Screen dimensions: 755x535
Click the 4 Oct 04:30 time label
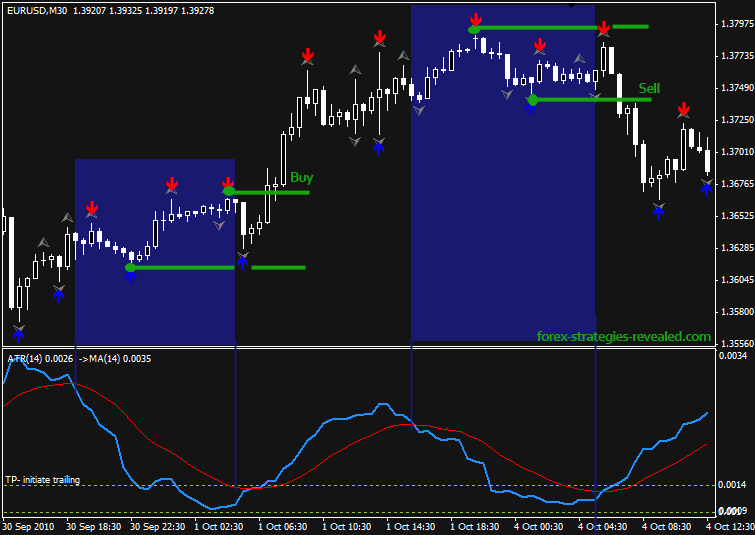tap(602, 526)
